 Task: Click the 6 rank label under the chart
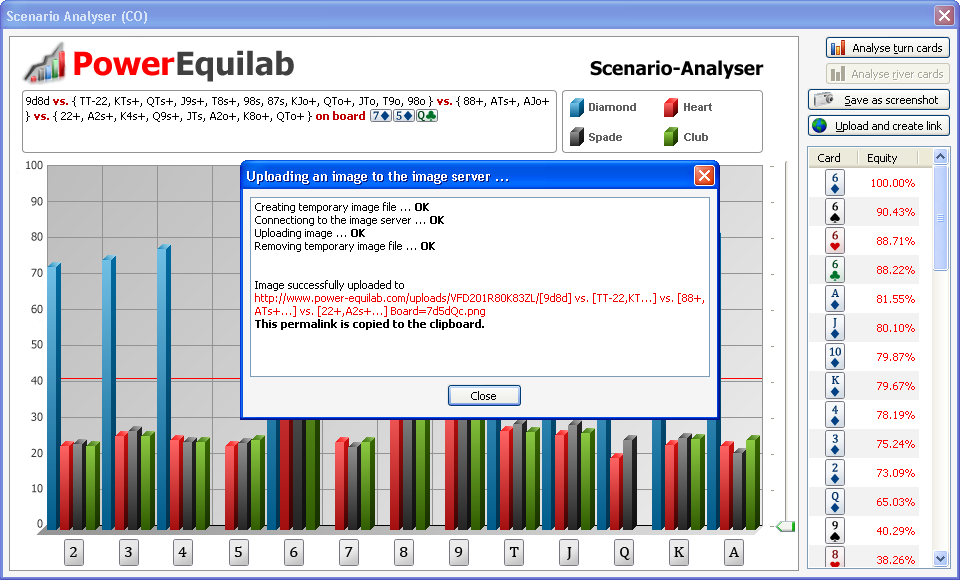coord(293,552)
